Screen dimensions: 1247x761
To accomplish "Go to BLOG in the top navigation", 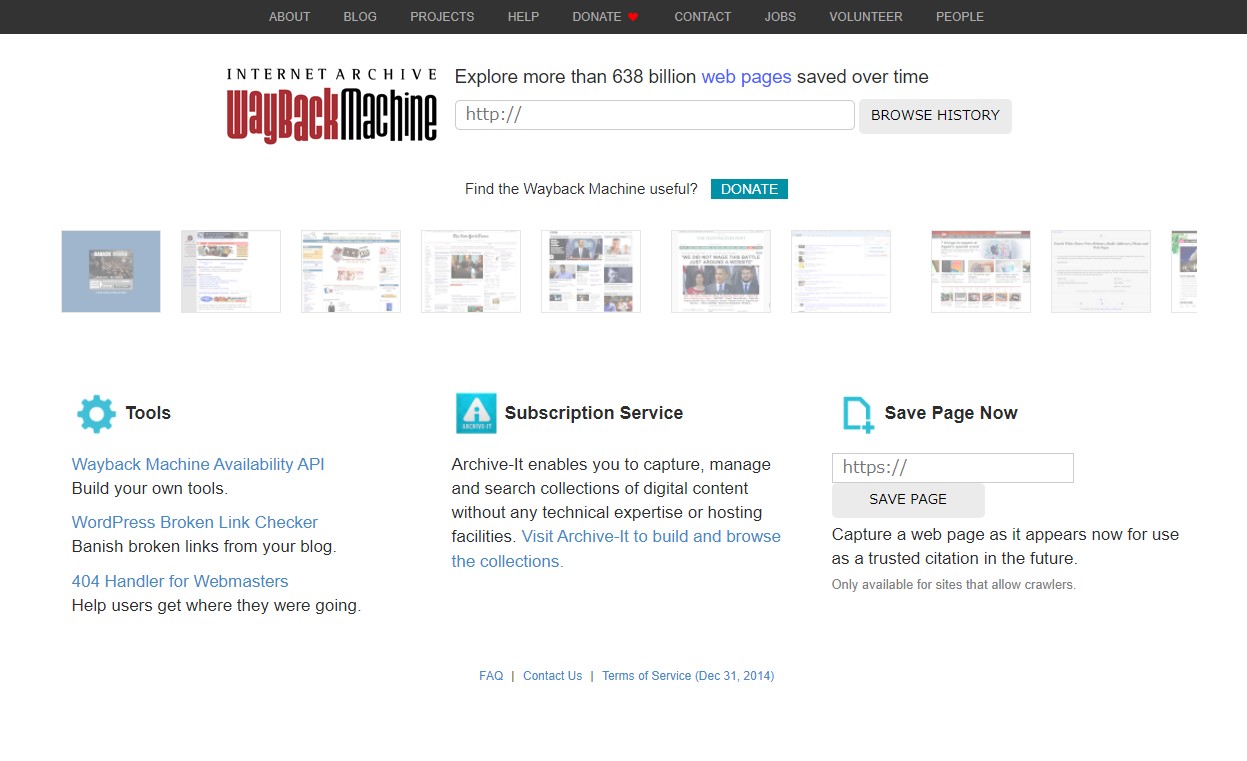I will tap(360, 17).
